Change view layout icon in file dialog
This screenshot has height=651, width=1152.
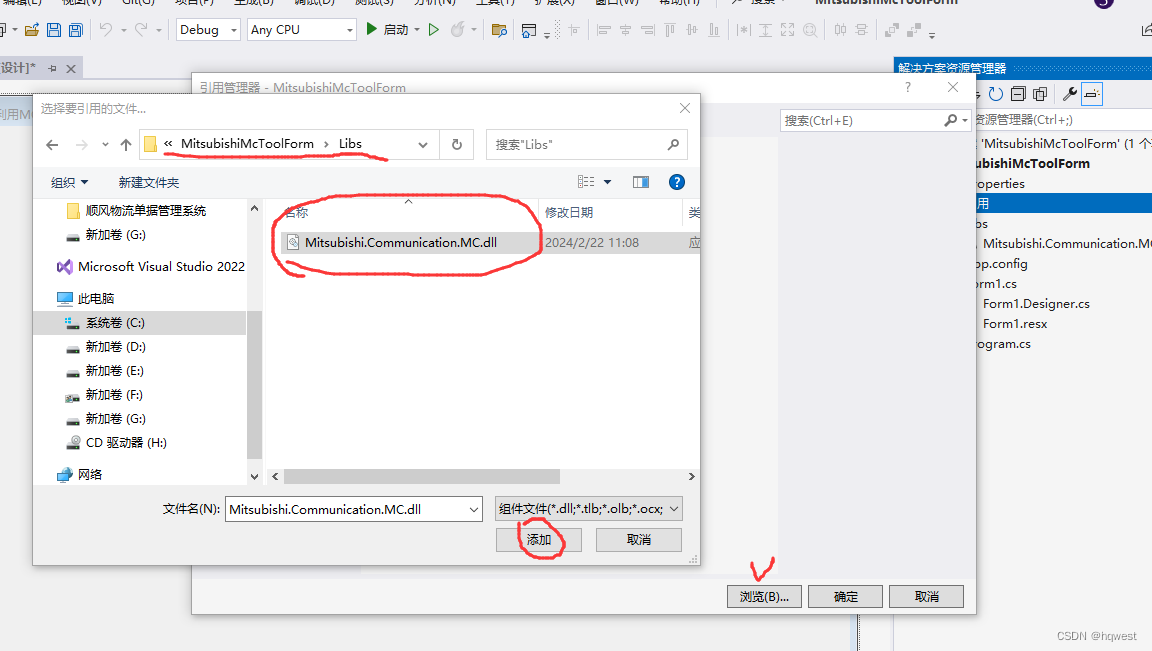click(586, 182)
